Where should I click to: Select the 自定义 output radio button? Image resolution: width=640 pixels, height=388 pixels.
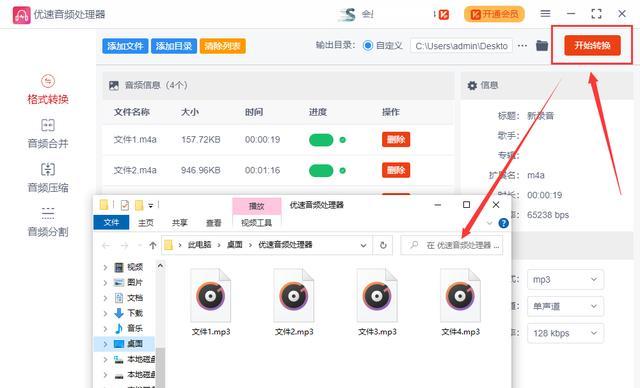[x=368, y=46]
